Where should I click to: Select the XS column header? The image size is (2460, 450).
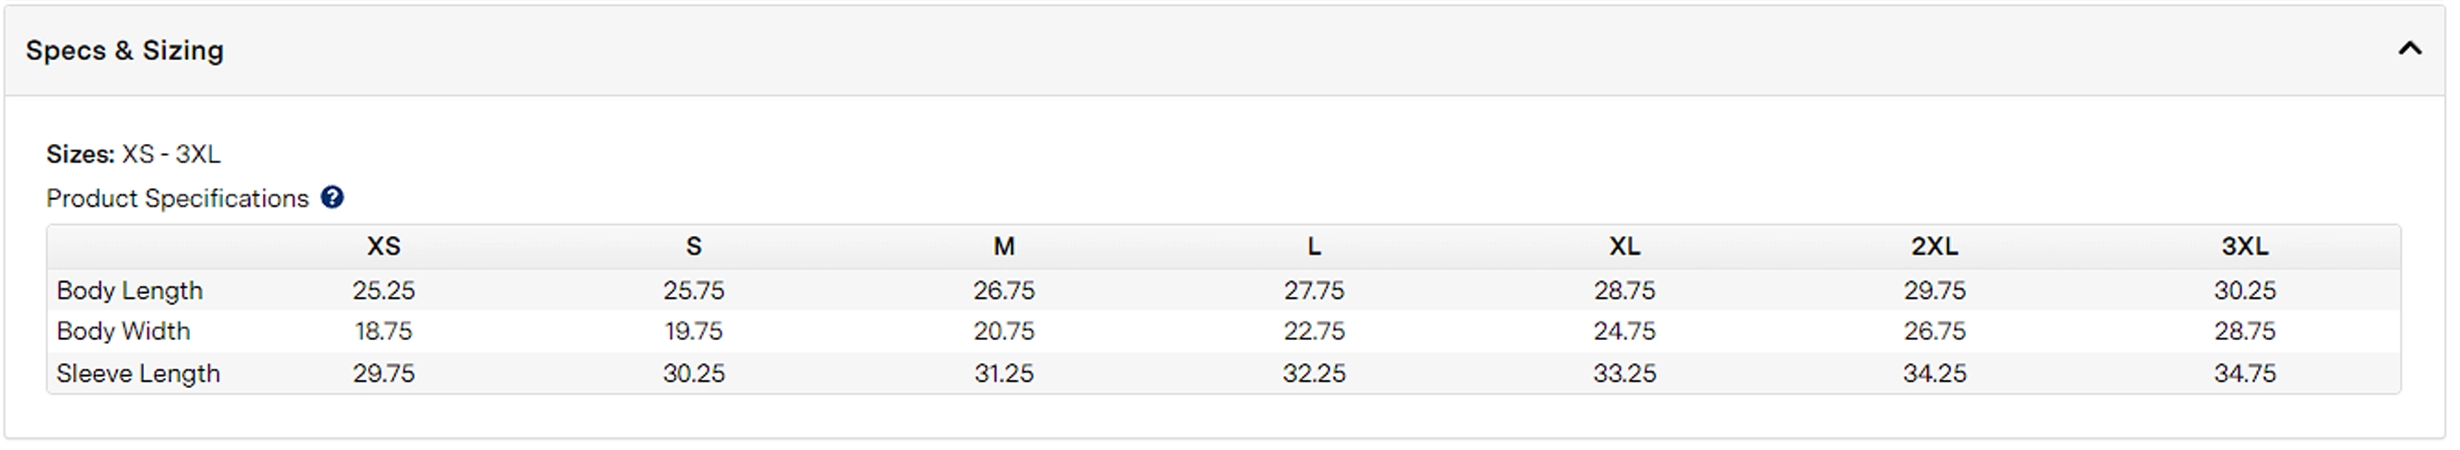[384, 246]
